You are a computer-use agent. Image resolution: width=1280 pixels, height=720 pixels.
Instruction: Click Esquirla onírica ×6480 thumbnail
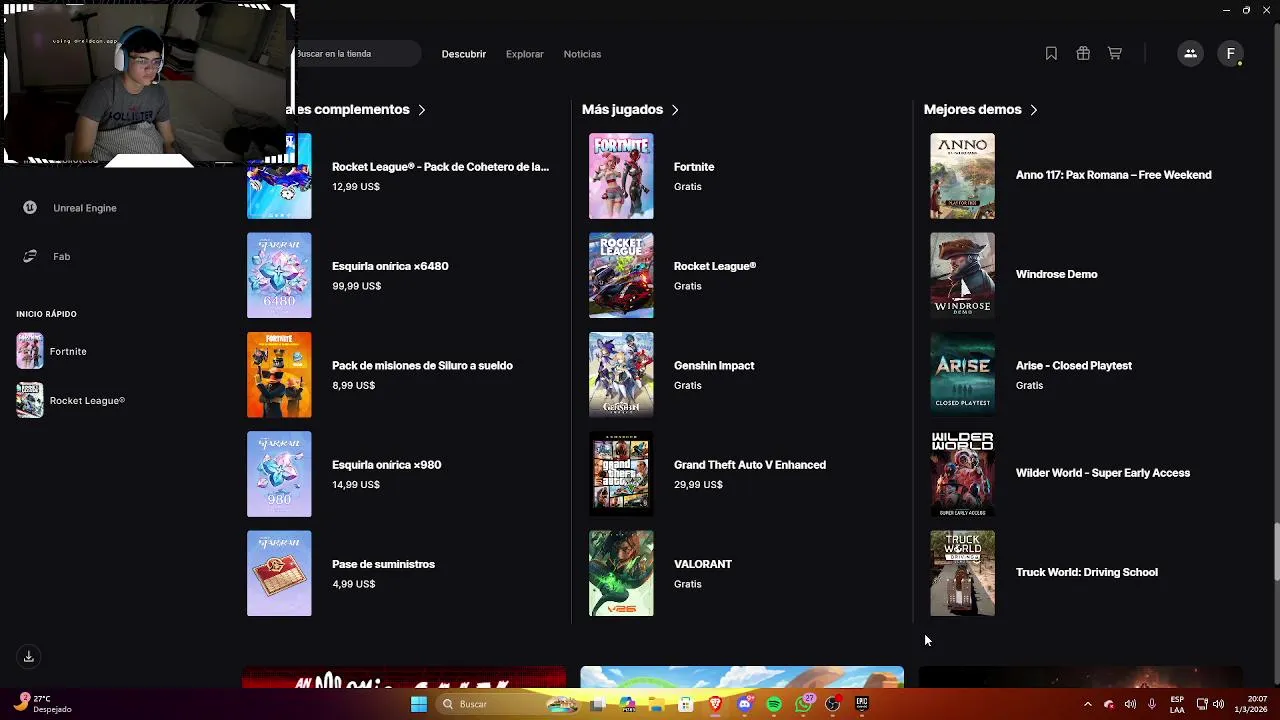click(279, 275)
